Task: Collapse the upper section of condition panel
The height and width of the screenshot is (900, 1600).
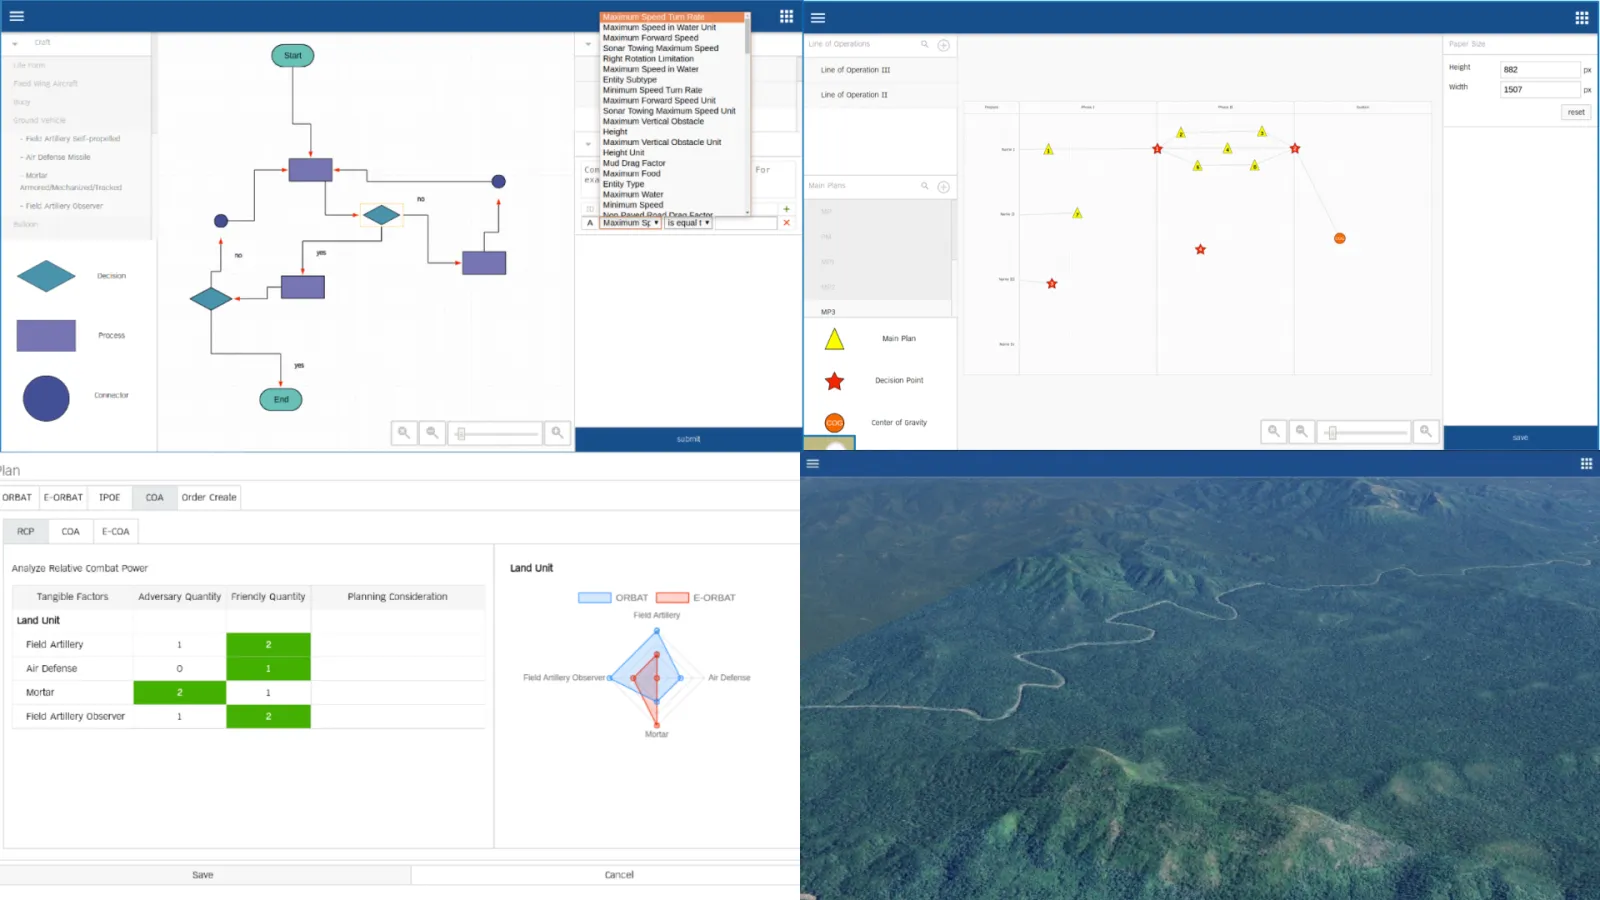Action: coord(588,44)
